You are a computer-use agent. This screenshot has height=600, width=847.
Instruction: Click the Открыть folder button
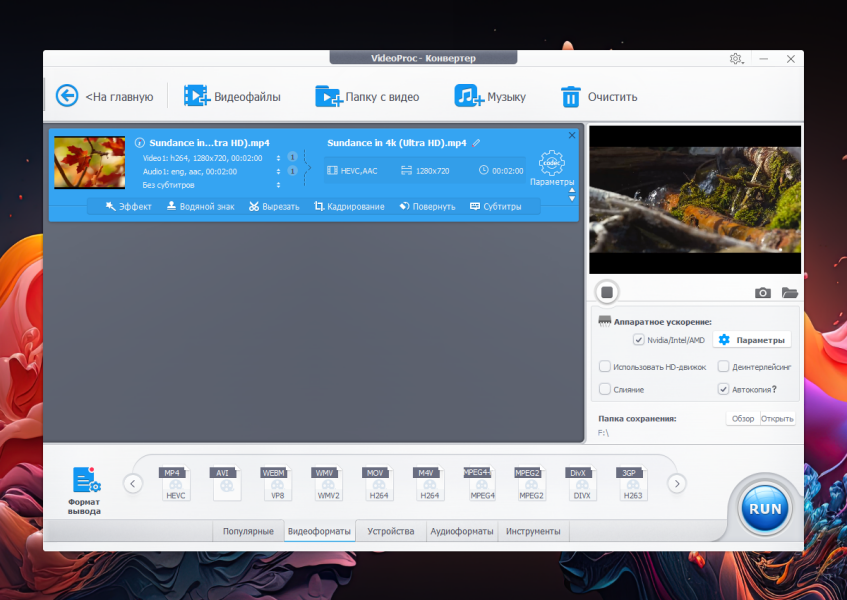pyautogui.click(x=777, y=419)
